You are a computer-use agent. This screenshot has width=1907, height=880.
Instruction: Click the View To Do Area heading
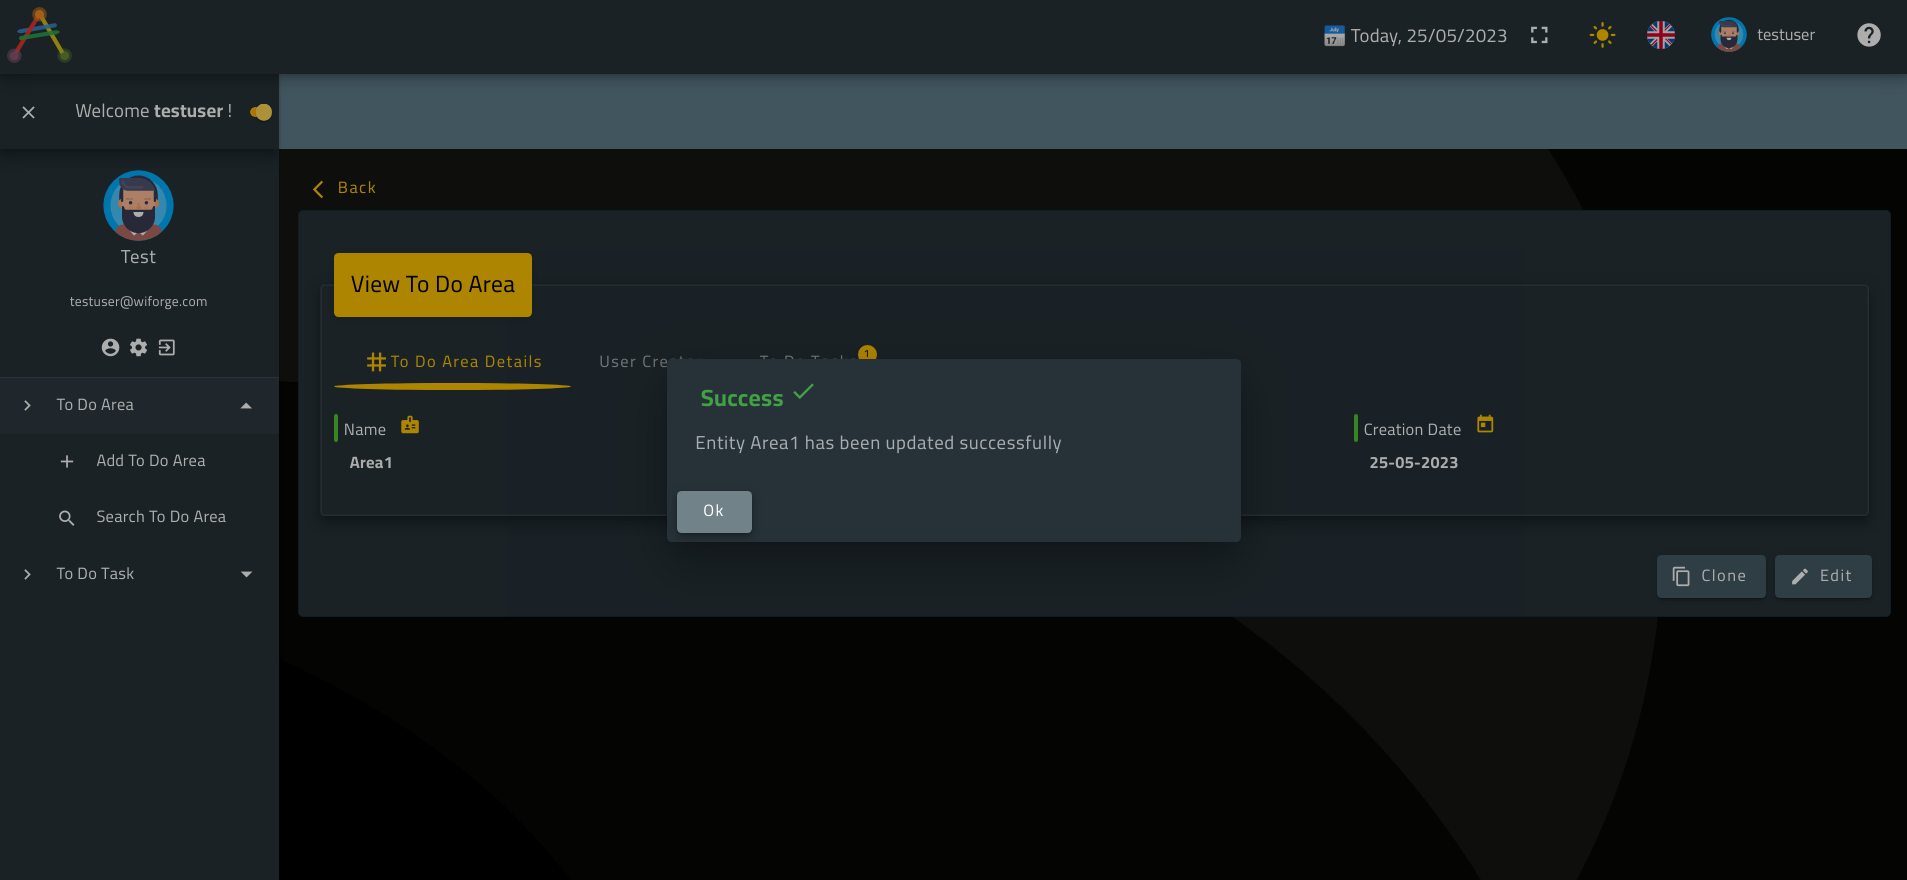pos(433,285)
